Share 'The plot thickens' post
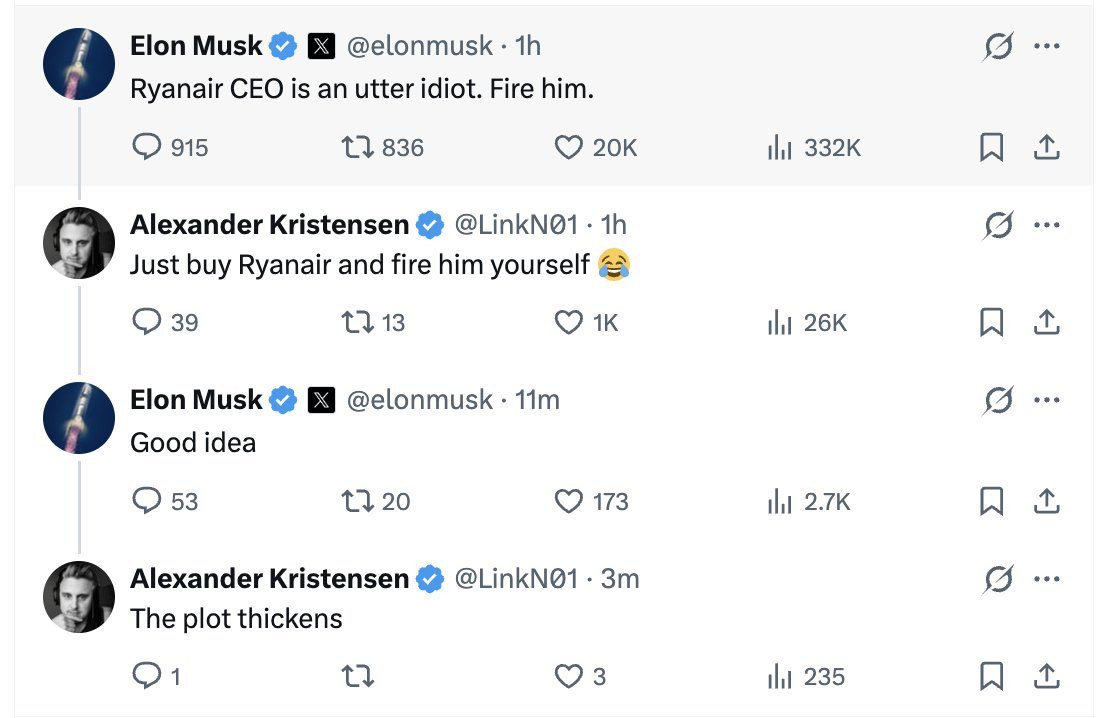The height and width of the screenshot is (718, 1104). 1045,677
